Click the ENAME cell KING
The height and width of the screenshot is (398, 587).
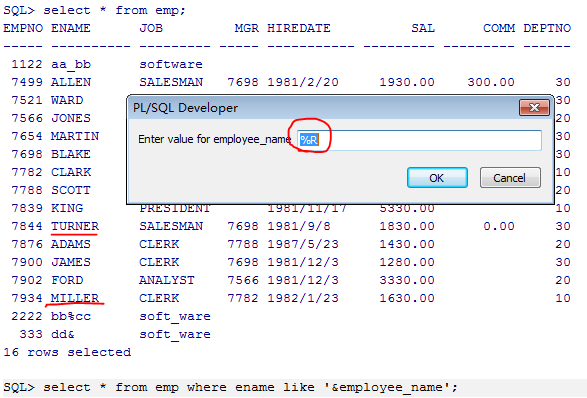tap(67, 208)
